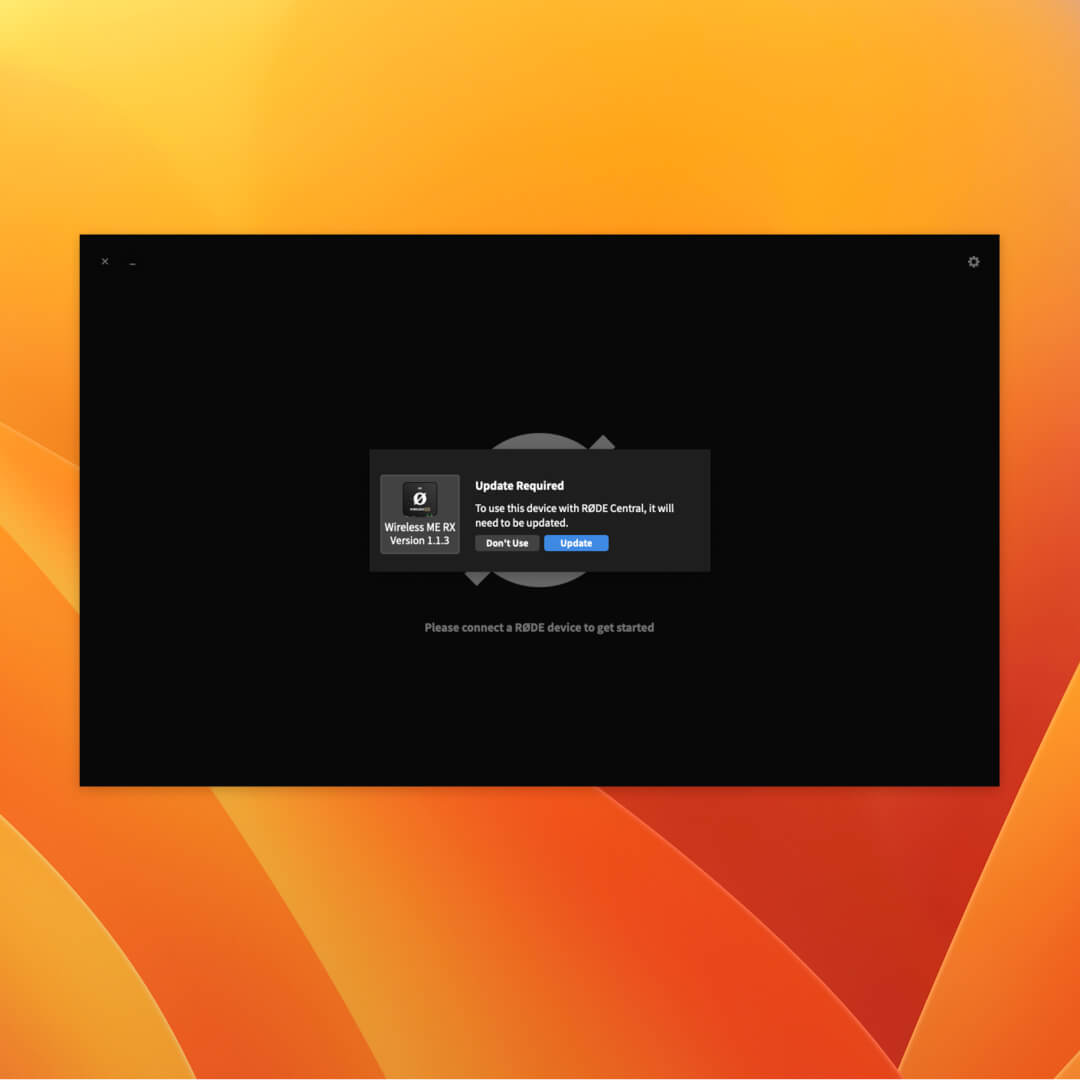
Task: Minimize the RØDE Central window
Action: (132, 263)
